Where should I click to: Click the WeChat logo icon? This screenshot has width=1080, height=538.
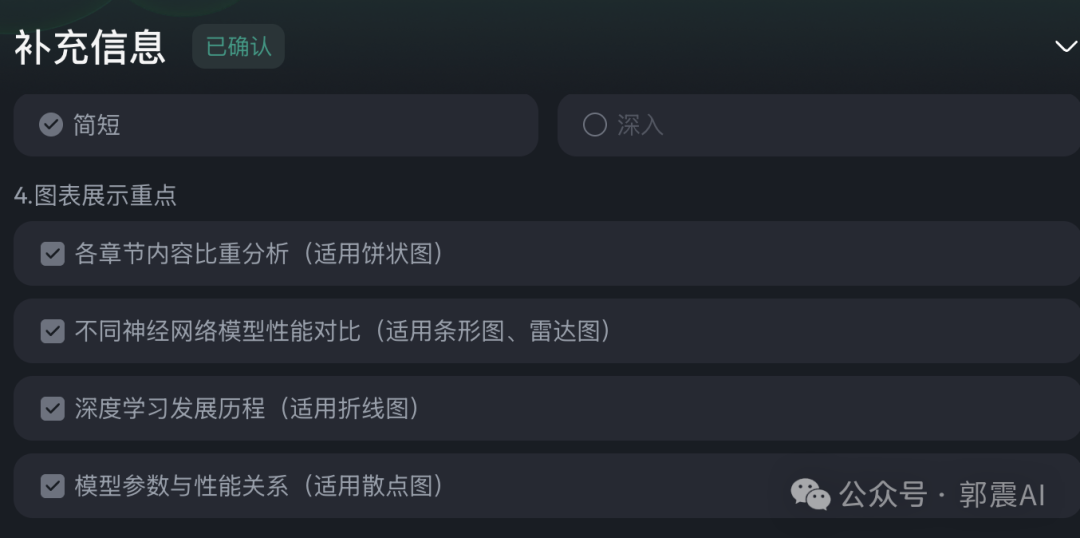[x=810, y=494]
